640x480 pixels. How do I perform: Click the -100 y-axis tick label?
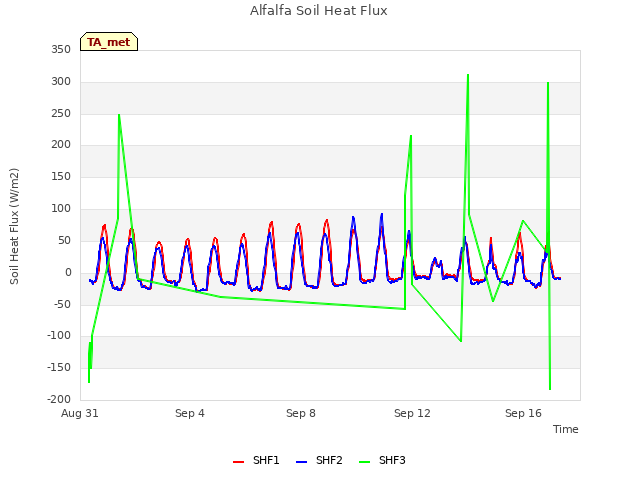point(59,336)
